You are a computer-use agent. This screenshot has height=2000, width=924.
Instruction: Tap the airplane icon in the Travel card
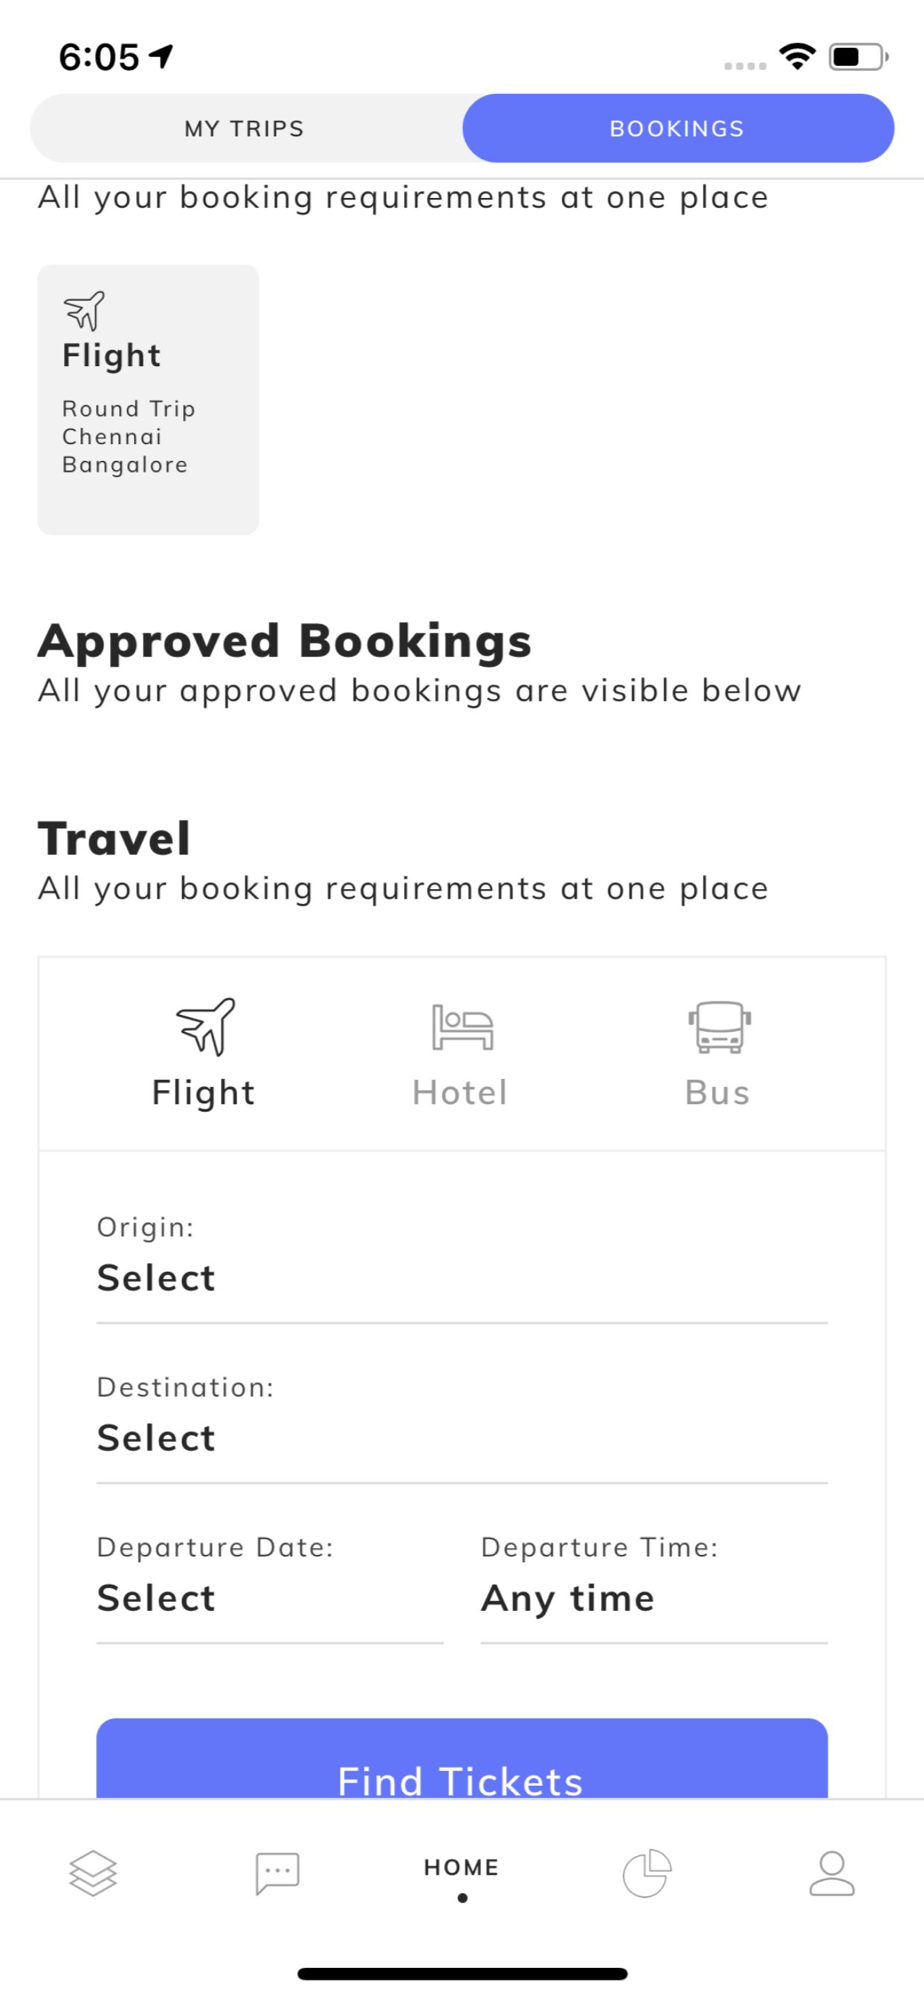(x=206, y=1026)
